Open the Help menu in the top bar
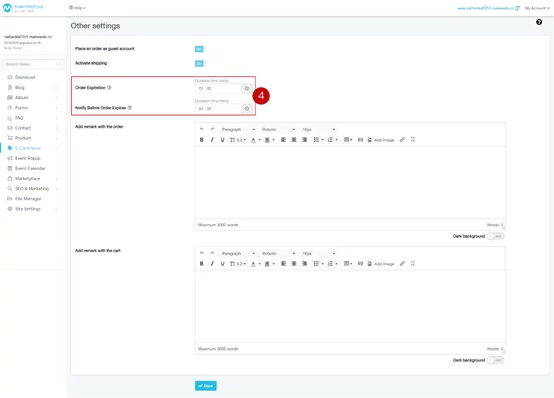The width and height of the screenshot is (554, 398). click(x=77, y=7)
